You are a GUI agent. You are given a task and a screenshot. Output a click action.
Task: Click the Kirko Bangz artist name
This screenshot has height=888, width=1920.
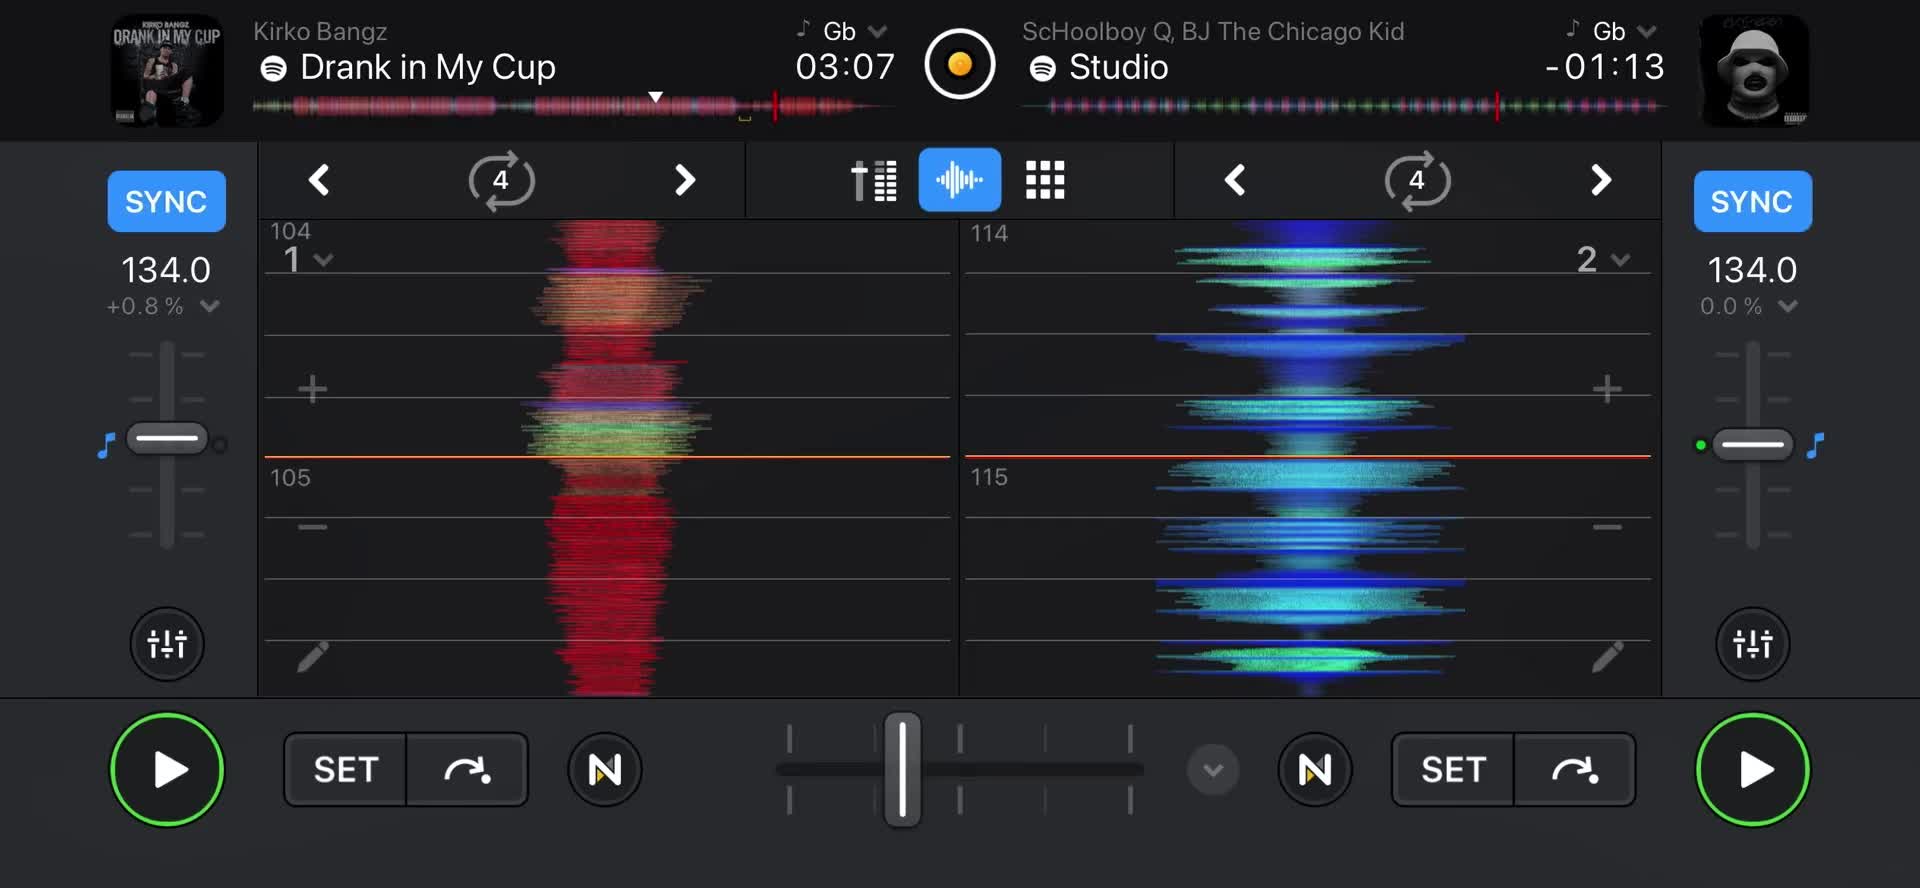tap(320, 31)
